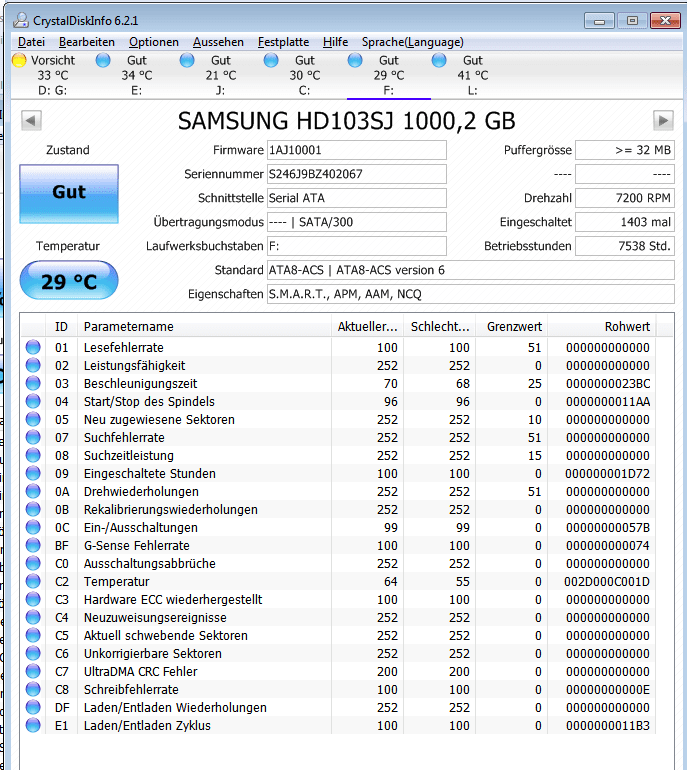Image resolution: width=695 pixels, height=770 pixels.
Task: Click status icon of Neuzuweisungsereignisse row
Action: click(x=33, y=617)
